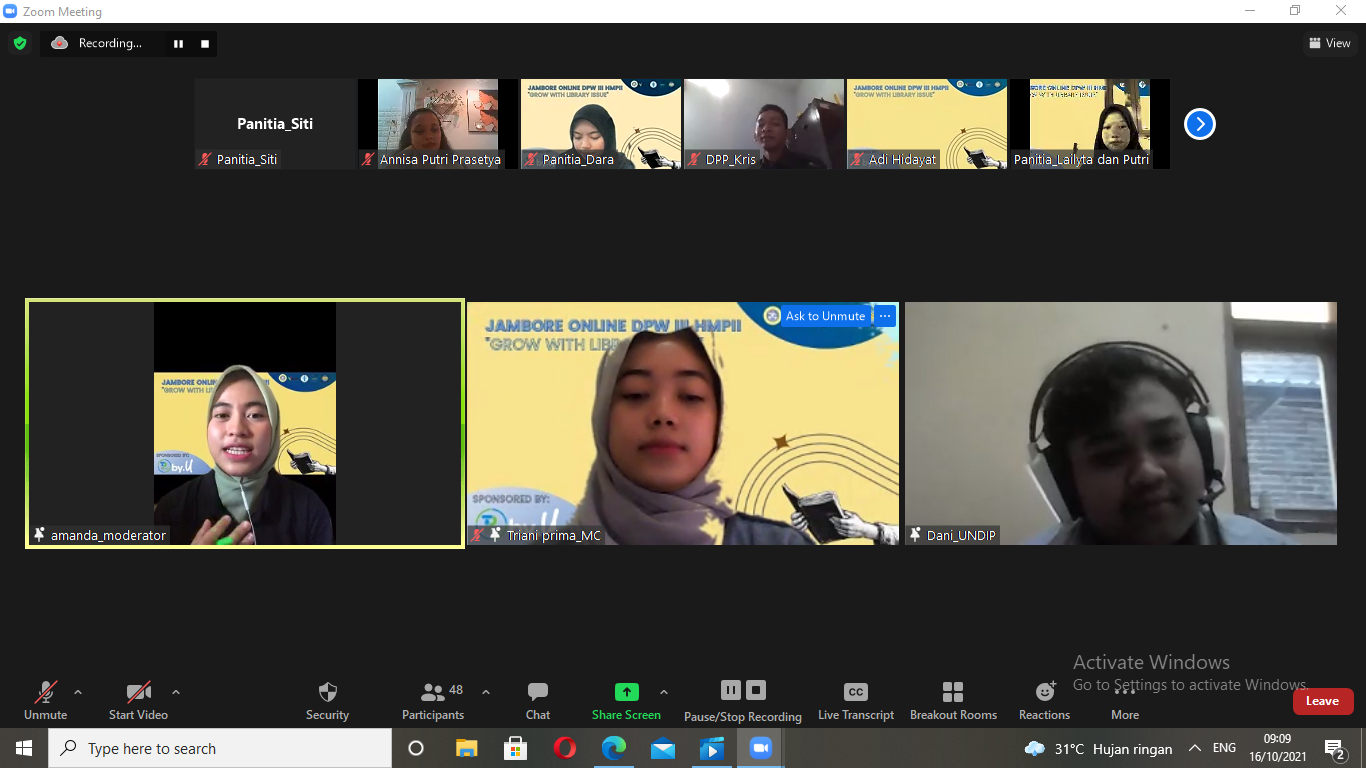Open the Security shield icon
Screen dimensions: 1366x768
[327, 693]
